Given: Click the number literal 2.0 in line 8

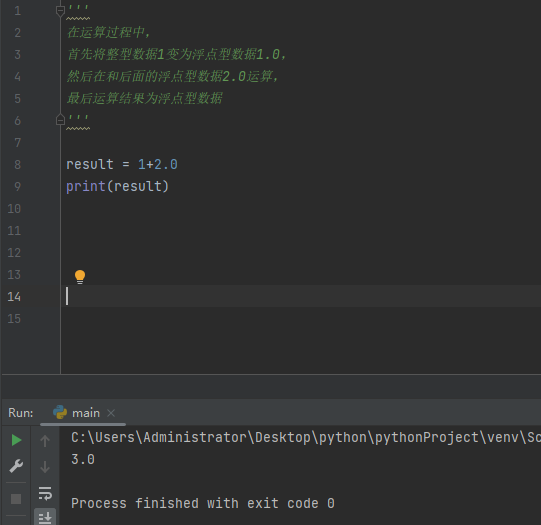Looking at the screenshot, I should (166, 165).
